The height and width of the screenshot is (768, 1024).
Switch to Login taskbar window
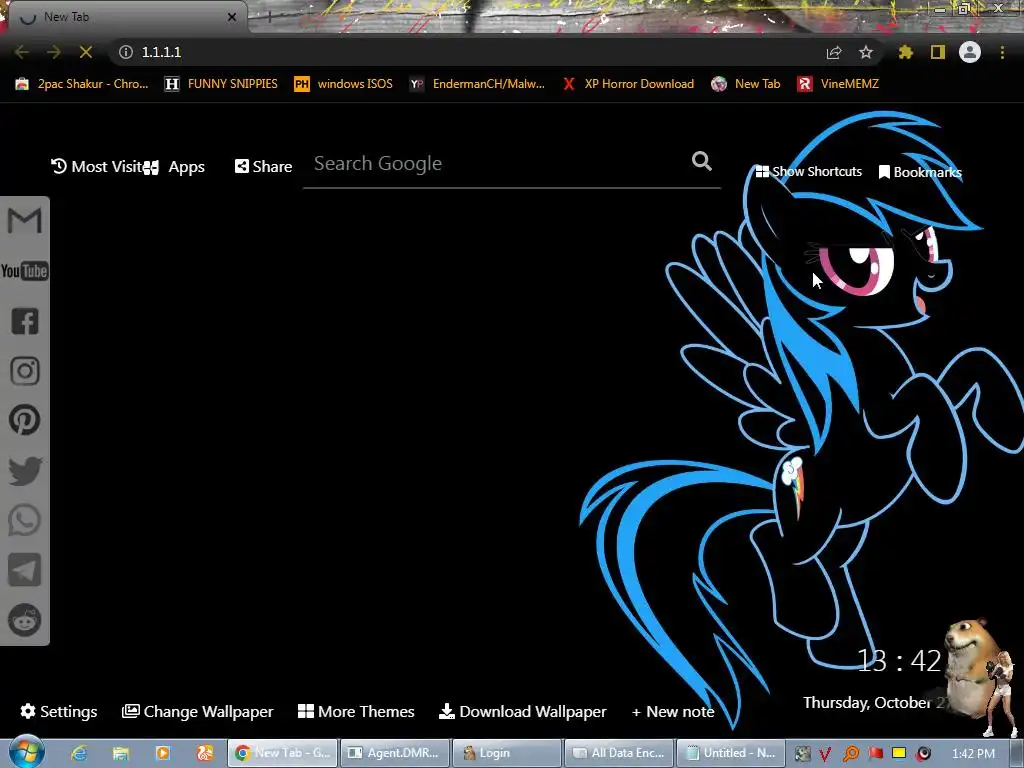tap(507, 753)
